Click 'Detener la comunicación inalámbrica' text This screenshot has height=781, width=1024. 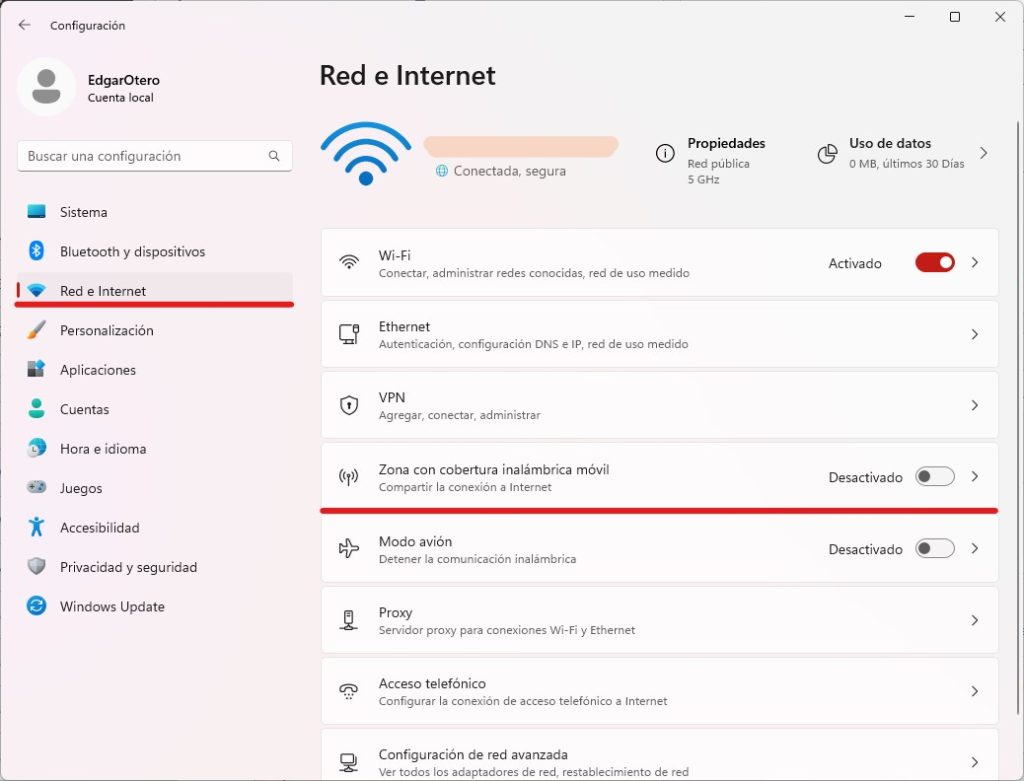pyautogui.click(x=477, y=559)
